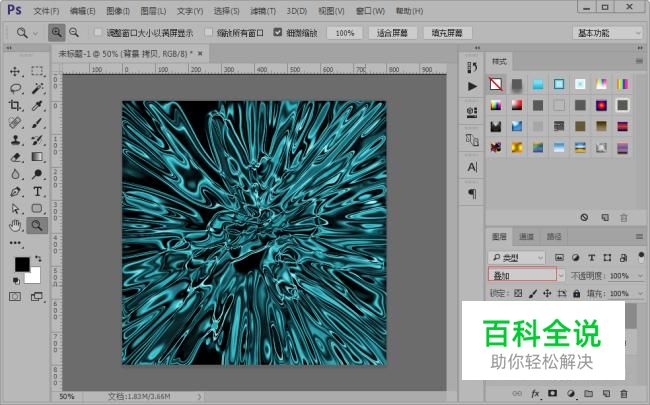Select the Rectangular Marquee tool
This screenshot has height=405, width=650.
click(37, 71)
